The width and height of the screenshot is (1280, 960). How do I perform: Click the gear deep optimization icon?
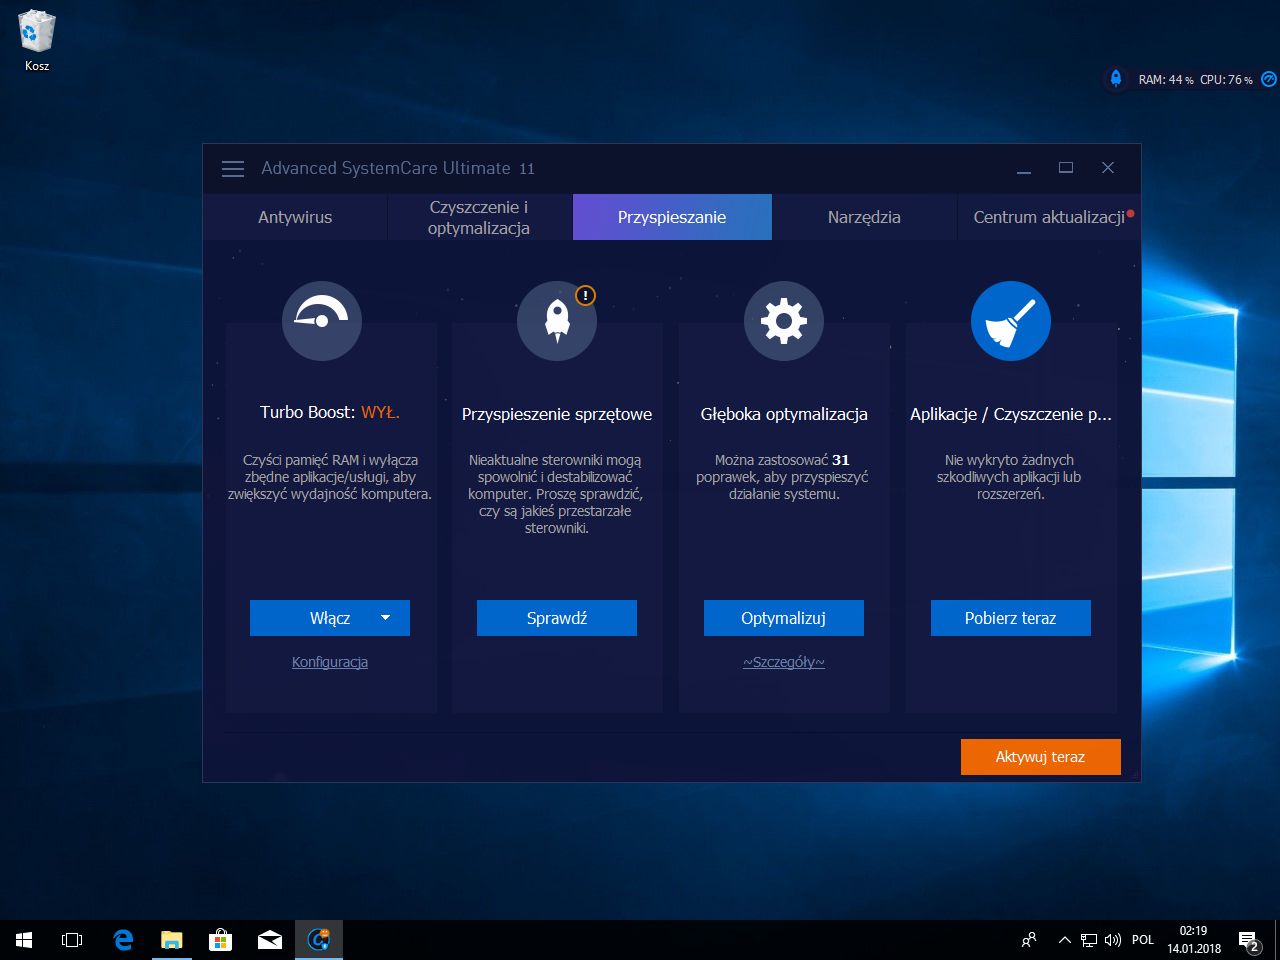pos(784,321)
